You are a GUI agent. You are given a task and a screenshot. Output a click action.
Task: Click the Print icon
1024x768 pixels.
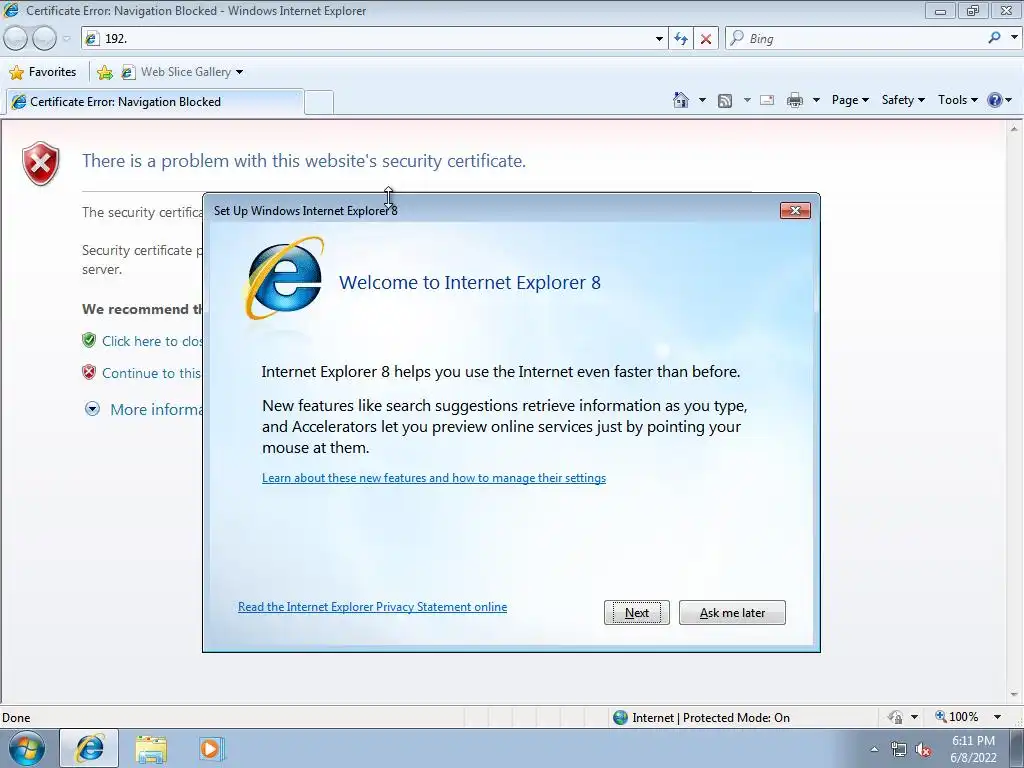click(x=795, y=100)
